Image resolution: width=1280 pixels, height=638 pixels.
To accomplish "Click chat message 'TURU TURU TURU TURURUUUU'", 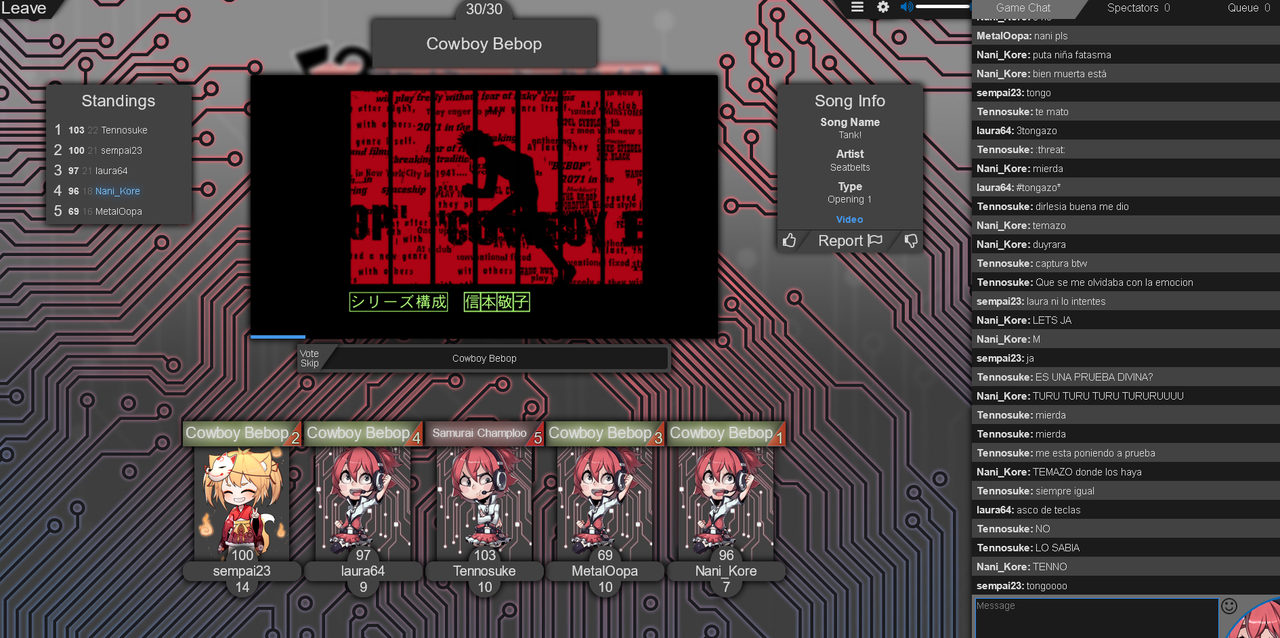I will (1108, 396).
